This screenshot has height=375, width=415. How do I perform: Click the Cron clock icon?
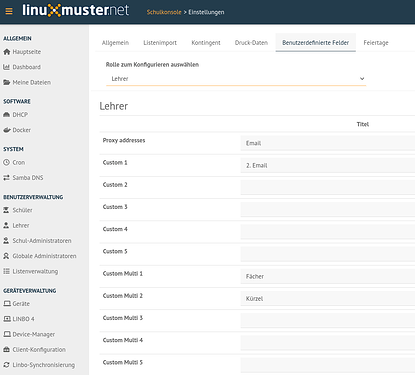pos(6,162)
